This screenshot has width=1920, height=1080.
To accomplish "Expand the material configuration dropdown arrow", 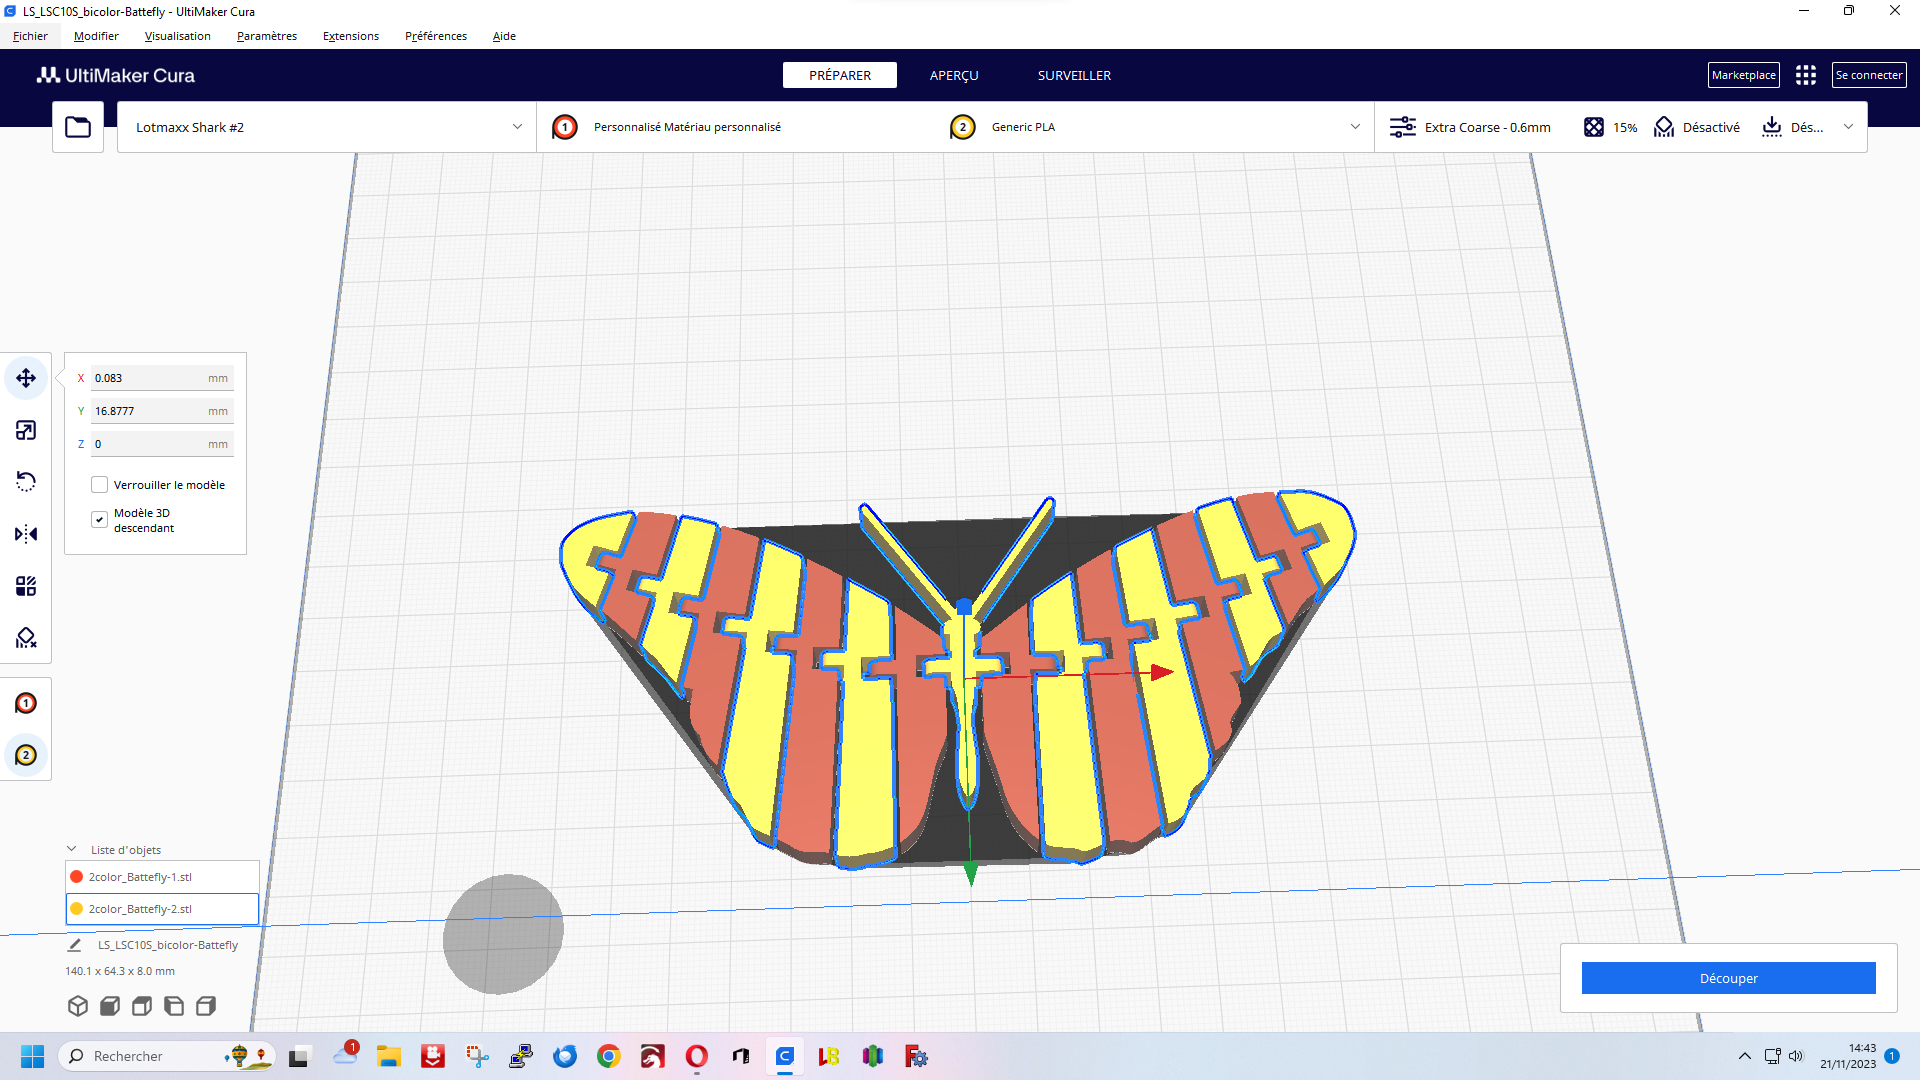I will click(x=1355, y=127).
